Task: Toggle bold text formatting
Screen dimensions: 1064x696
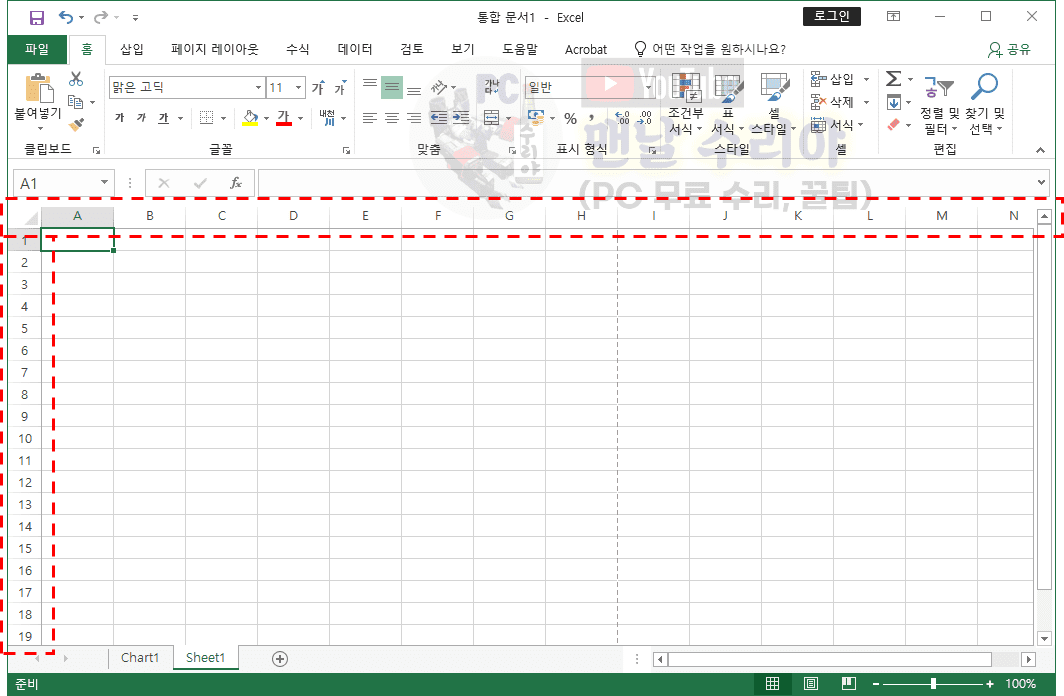Action: pos(120,118)
